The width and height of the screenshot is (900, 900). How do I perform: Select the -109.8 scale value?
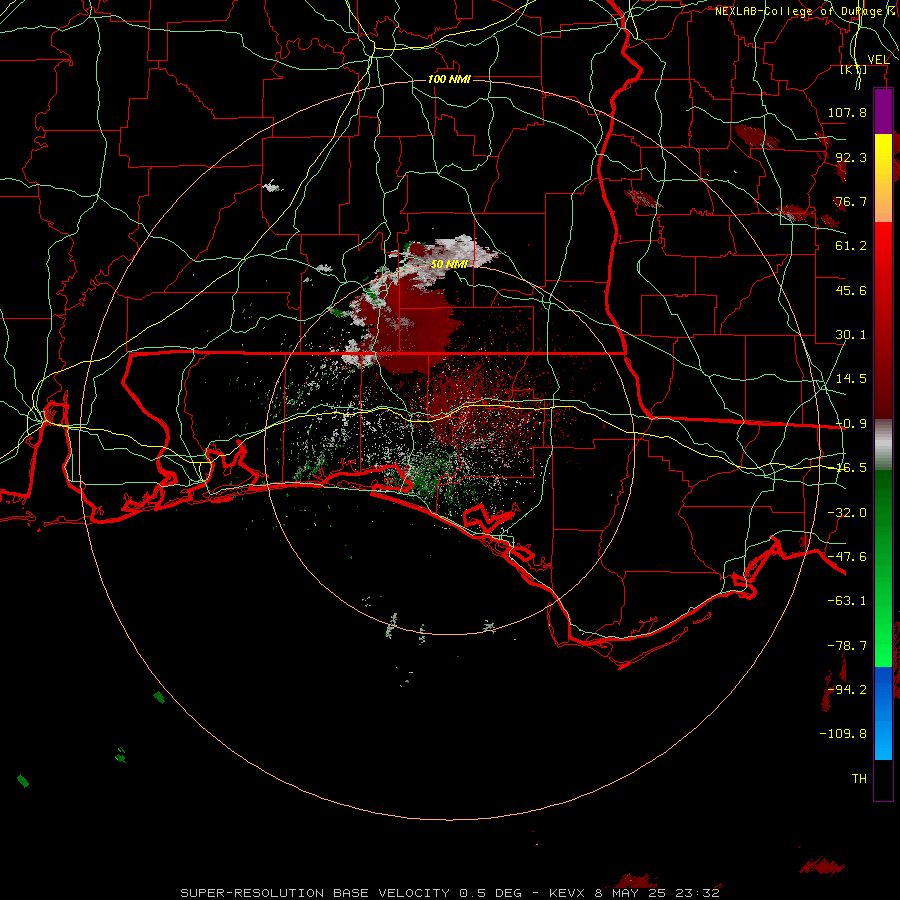click(x=843, y=734)
